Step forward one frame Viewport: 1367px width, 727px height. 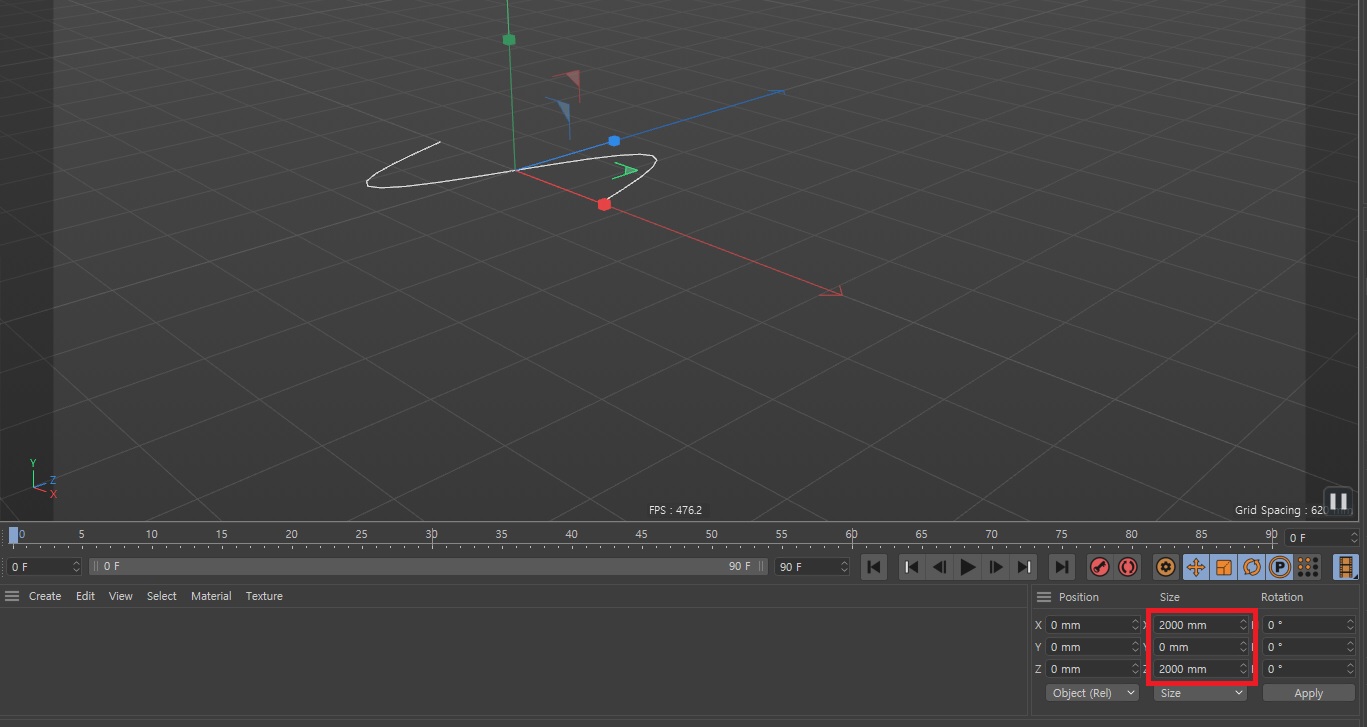(x=996, y=567)
